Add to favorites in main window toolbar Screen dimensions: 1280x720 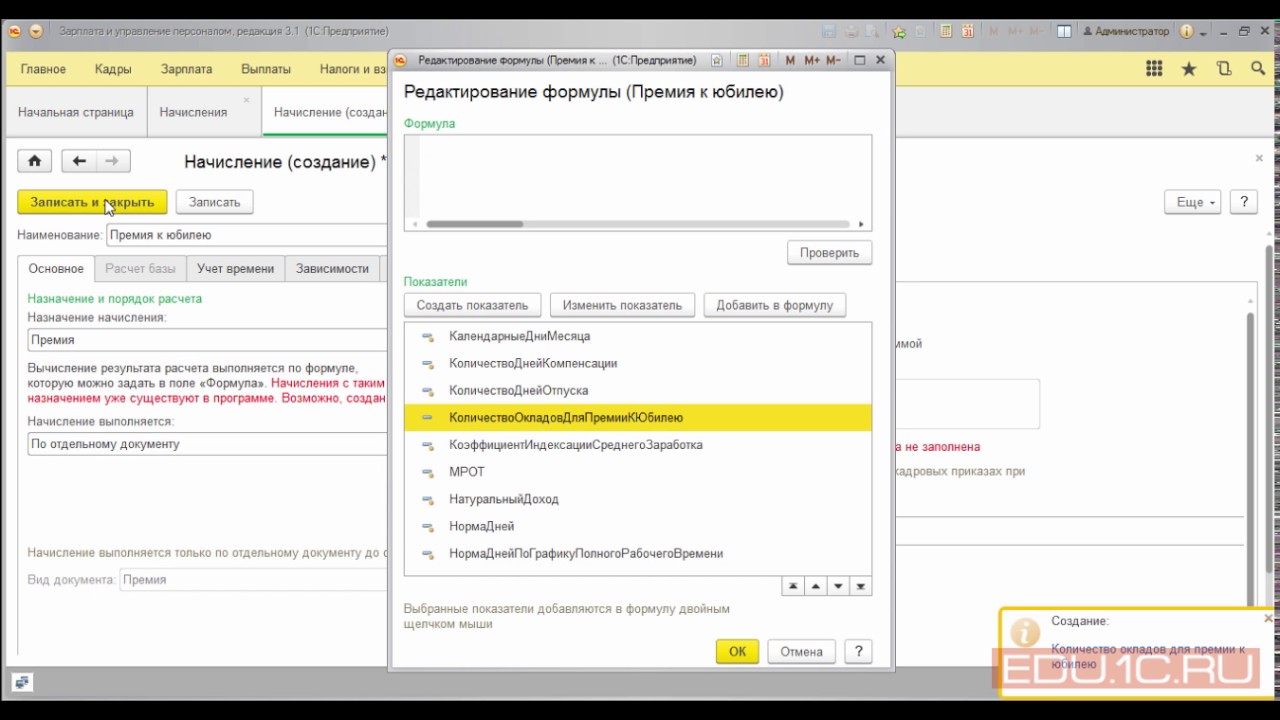[898, 31]
